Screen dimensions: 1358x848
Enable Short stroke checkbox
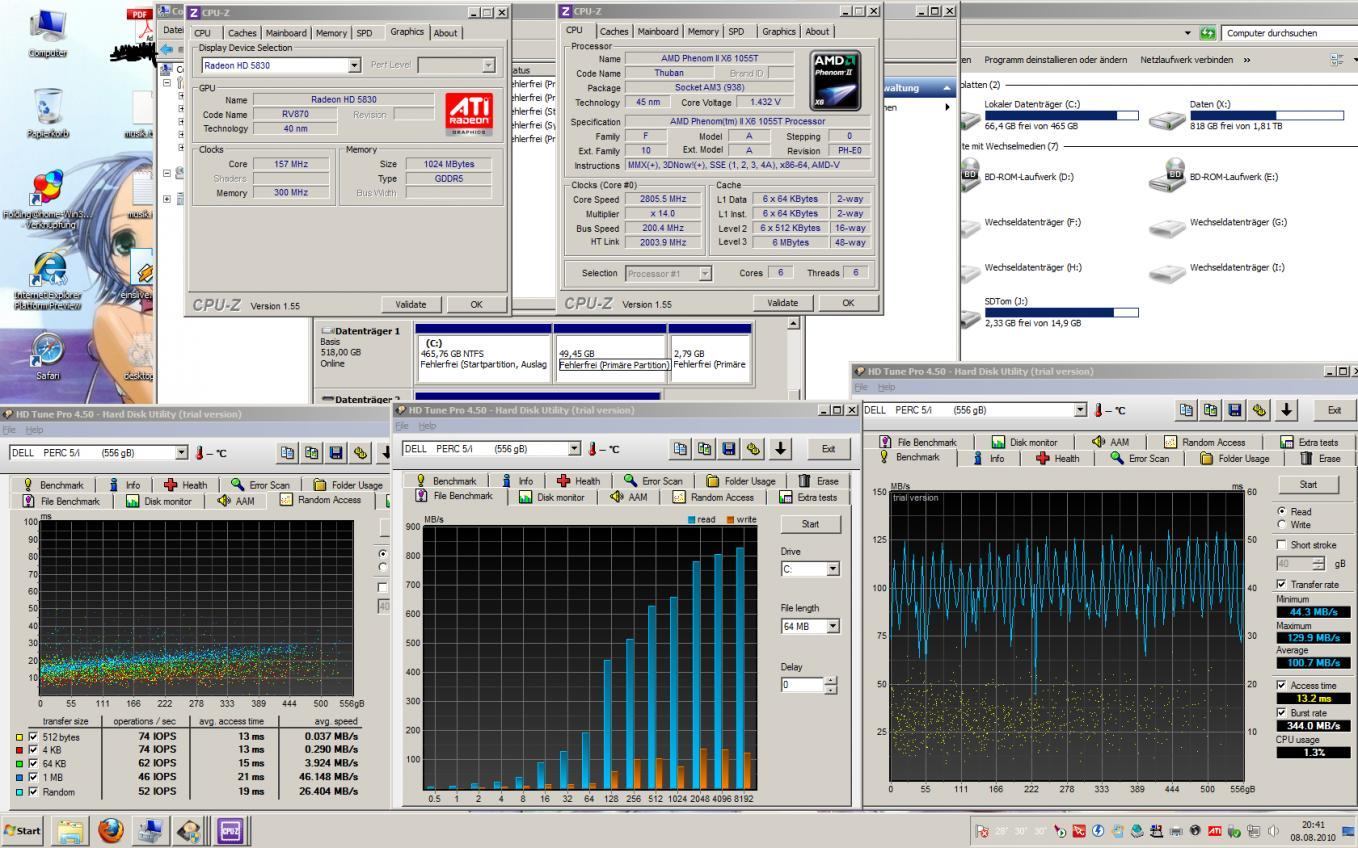1283,545
